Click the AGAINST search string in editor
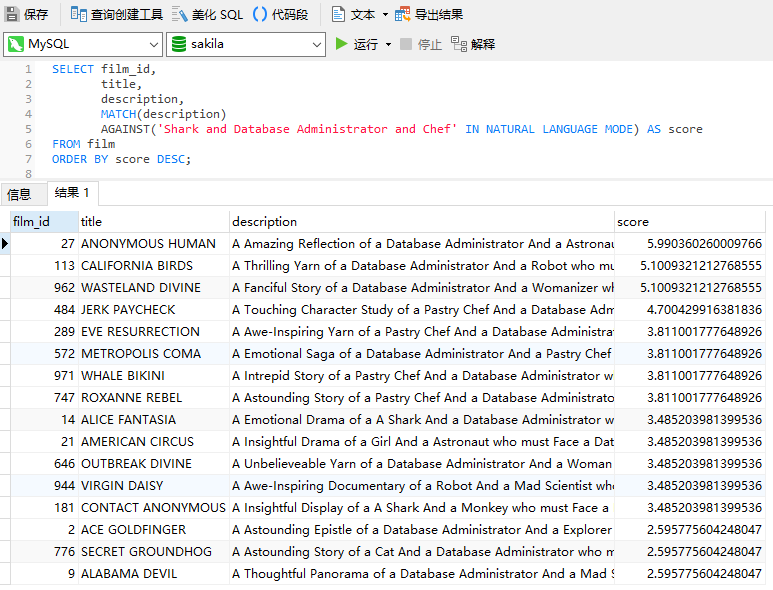The image size is (773, 590). [x=307, y=129]
